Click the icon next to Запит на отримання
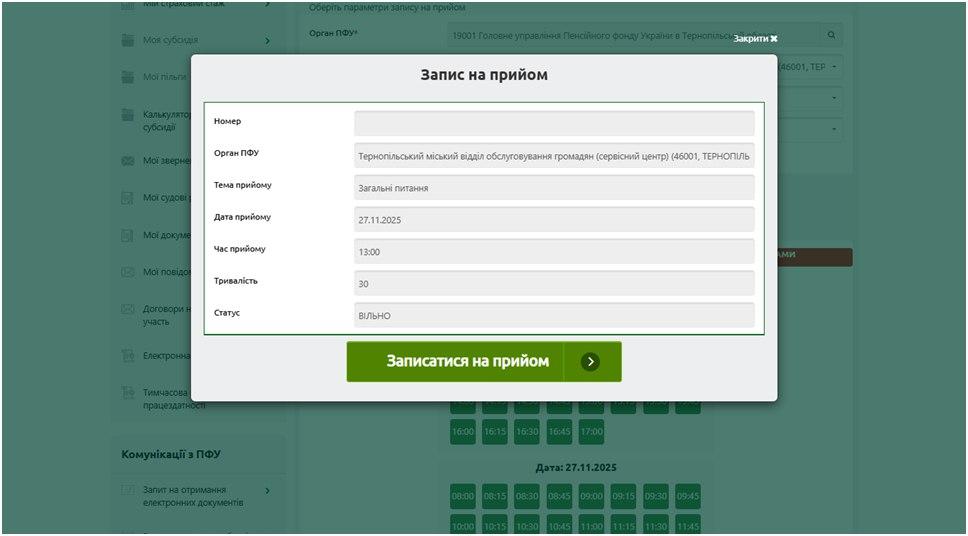968x536 pixels. tap(127, 490)
